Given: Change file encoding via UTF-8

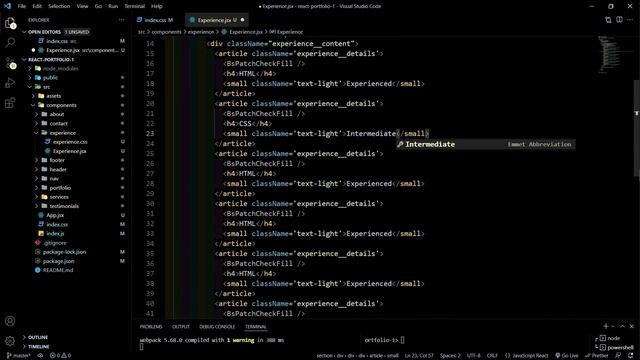Looking at the screenshot, I should [x=473, y=356].
